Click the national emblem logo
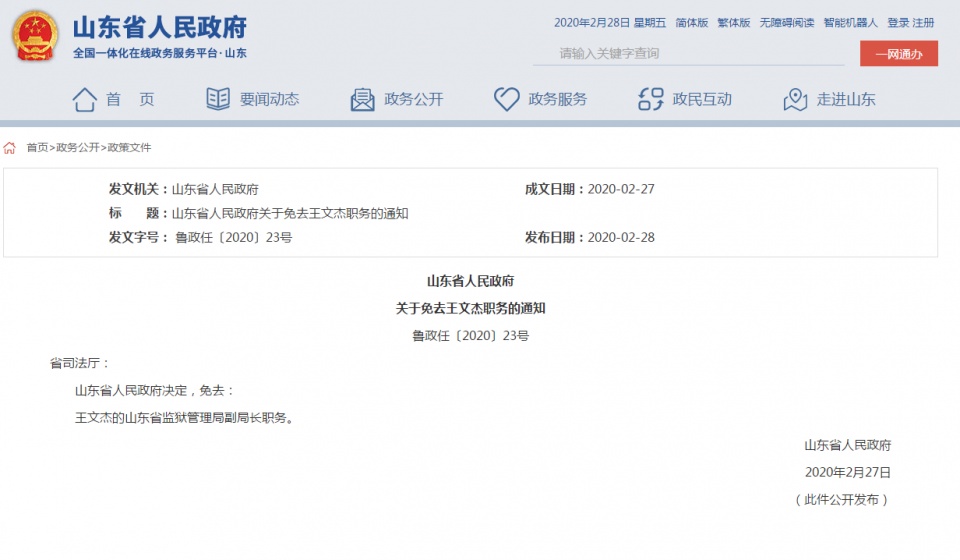Viewport: 960px width, 560px height. click(x=36, y=37)
